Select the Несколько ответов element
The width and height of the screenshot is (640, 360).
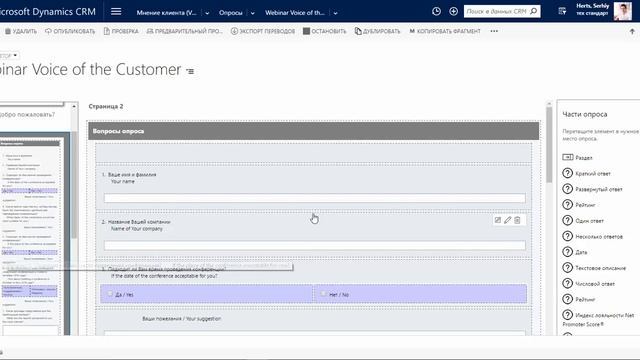(592, 236)
